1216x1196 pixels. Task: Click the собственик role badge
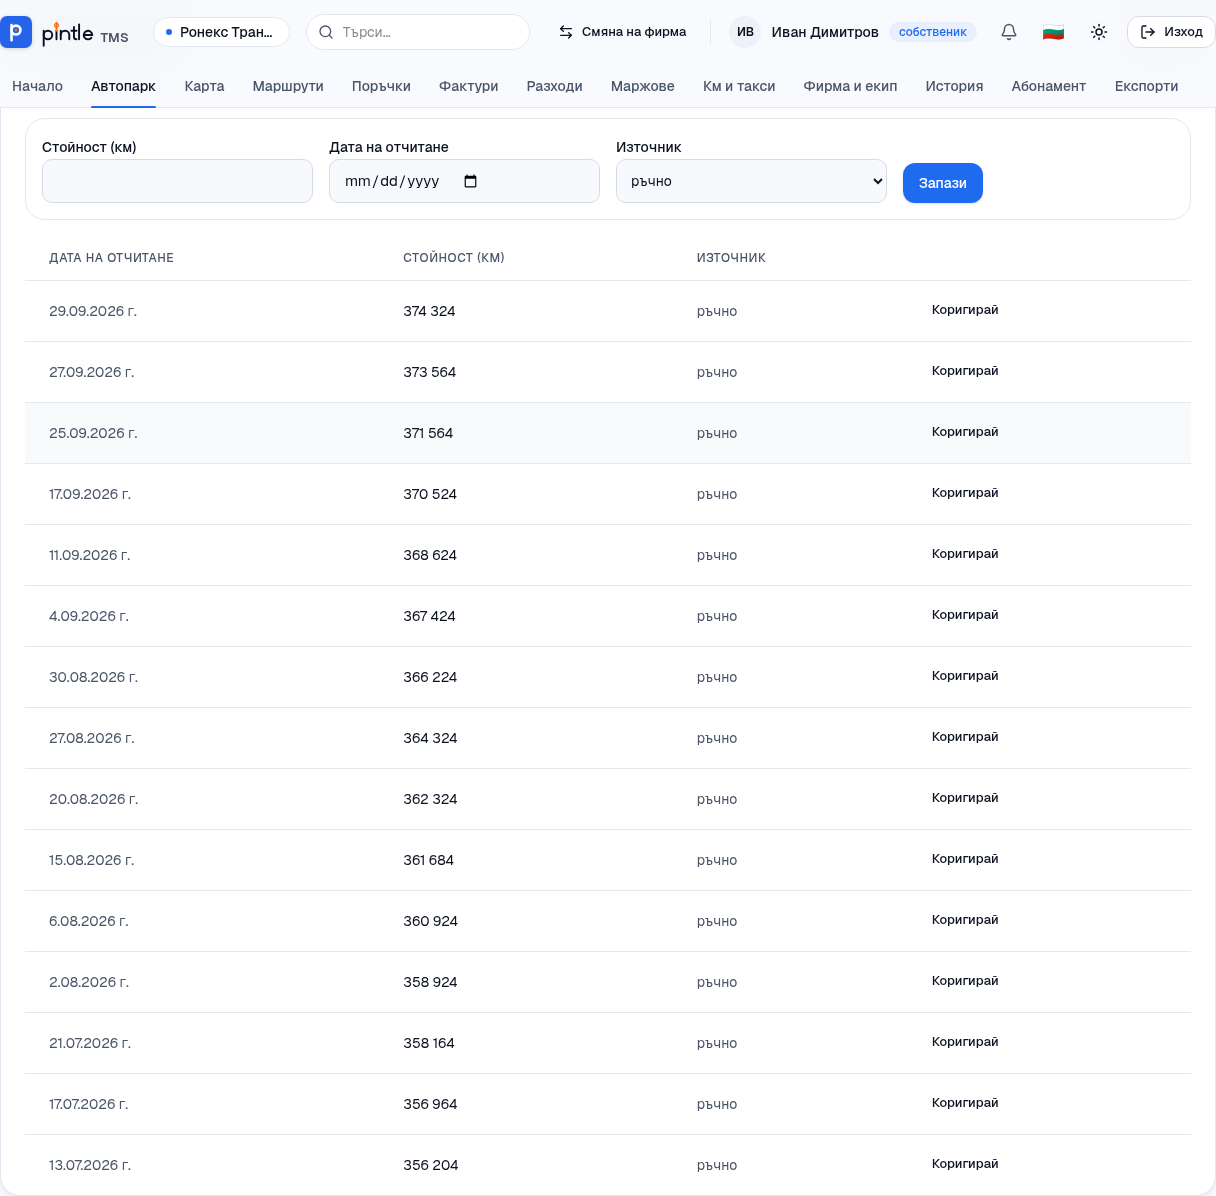click(933, 32)
